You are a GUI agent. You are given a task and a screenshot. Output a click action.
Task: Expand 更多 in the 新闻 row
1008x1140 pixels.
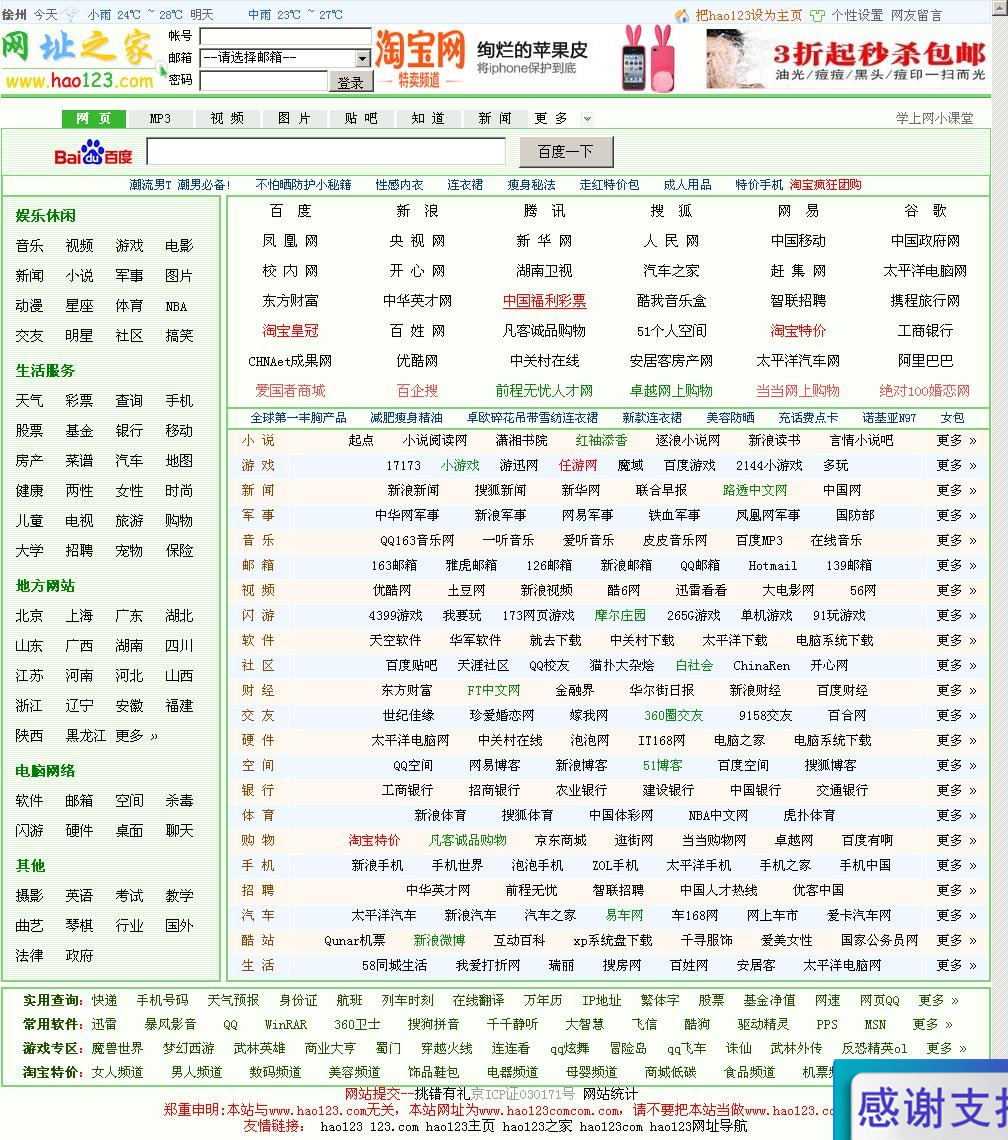coord(956,491)
